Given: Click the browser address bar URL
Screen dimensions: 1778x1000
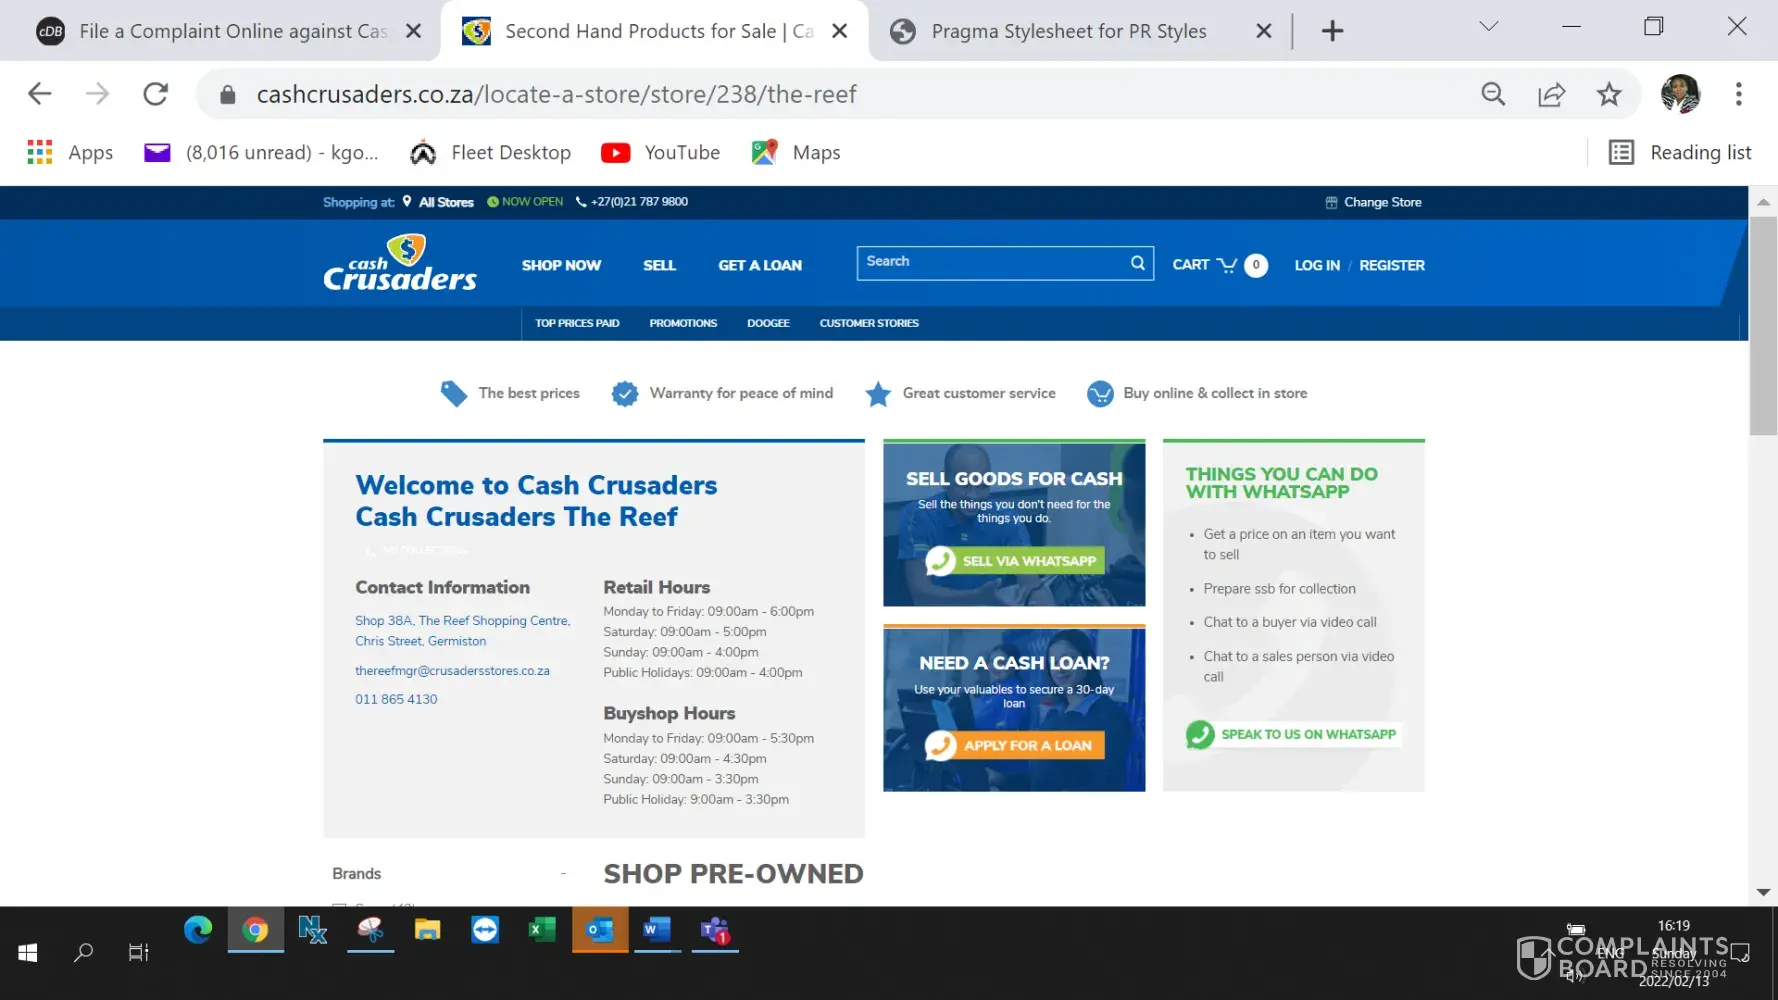Looking at the screenshot, I should pyautogui.click(x=556, y=94).
